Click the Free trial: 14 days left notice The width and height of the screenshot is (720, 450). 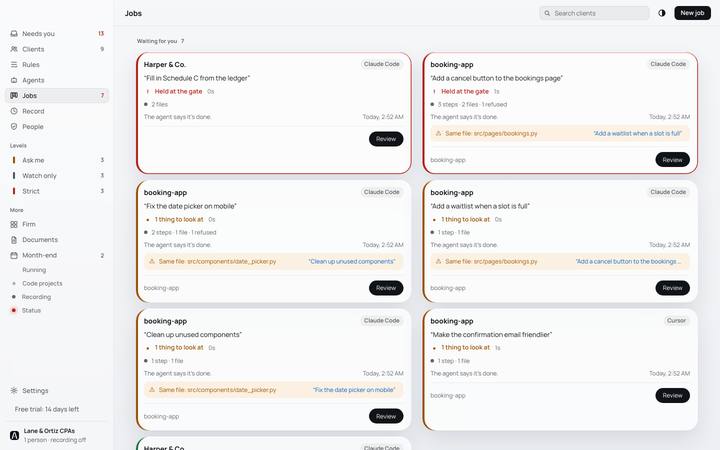point(47,409)
